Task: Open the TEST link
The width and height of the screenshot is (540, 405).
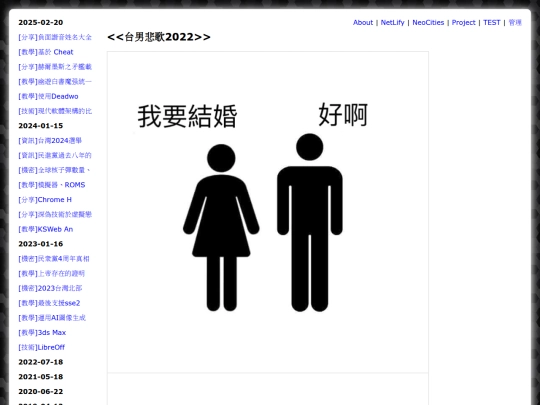Action: point(491,22)
